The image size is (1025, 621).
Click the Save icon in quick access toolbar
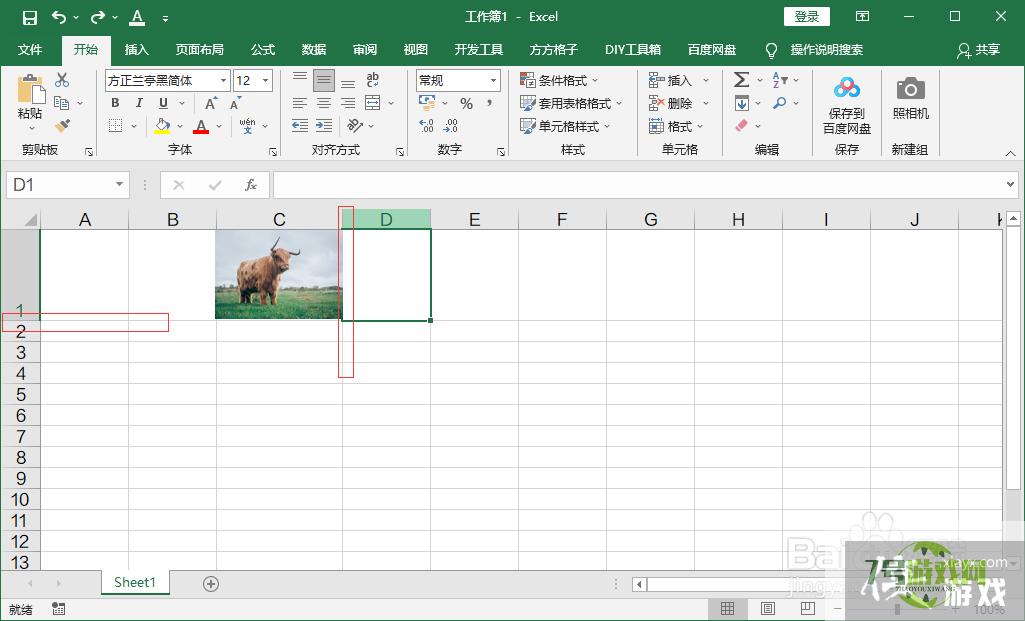click(29, 18)
